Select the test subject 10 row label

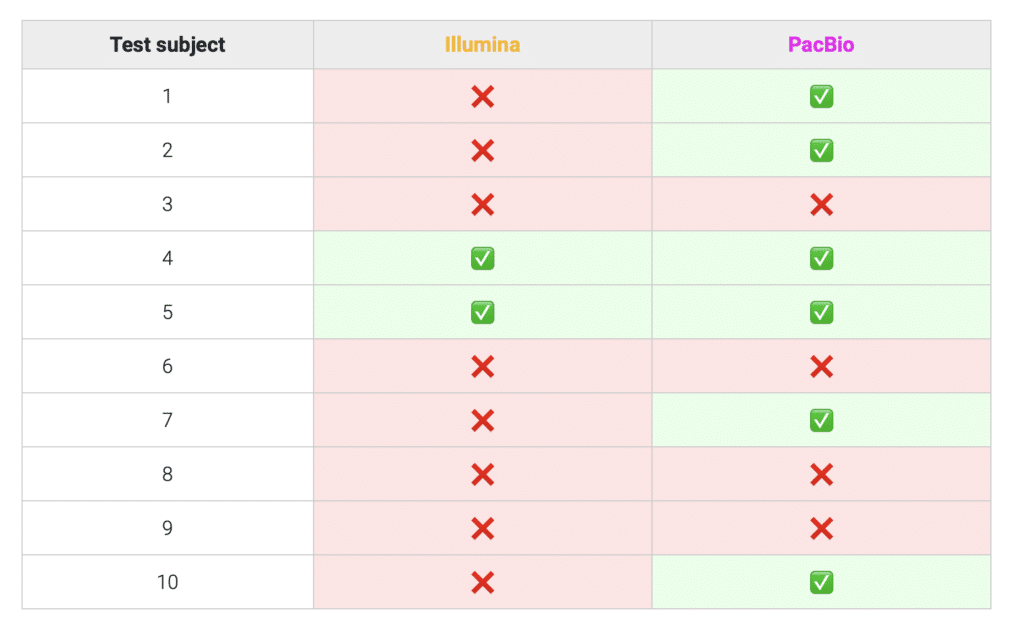(167, 582)
